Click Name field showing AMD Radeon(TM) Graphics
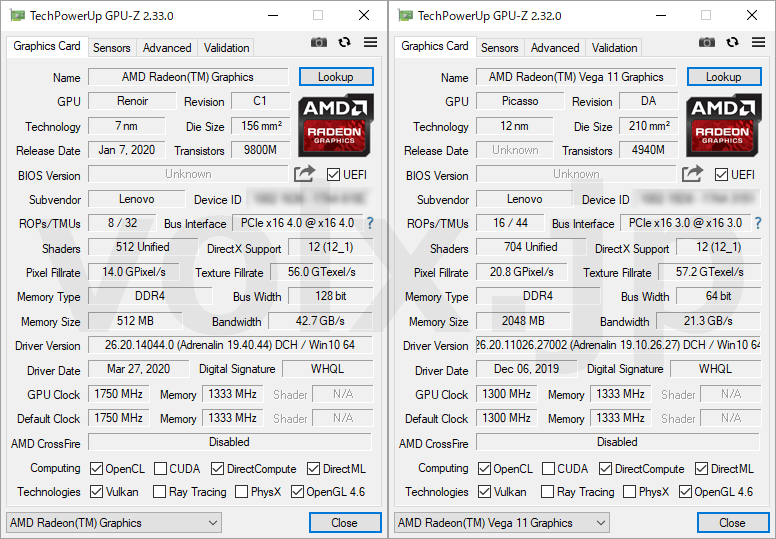Image resolution: width=776 pixels, height=539 pixels. (188, 77)
